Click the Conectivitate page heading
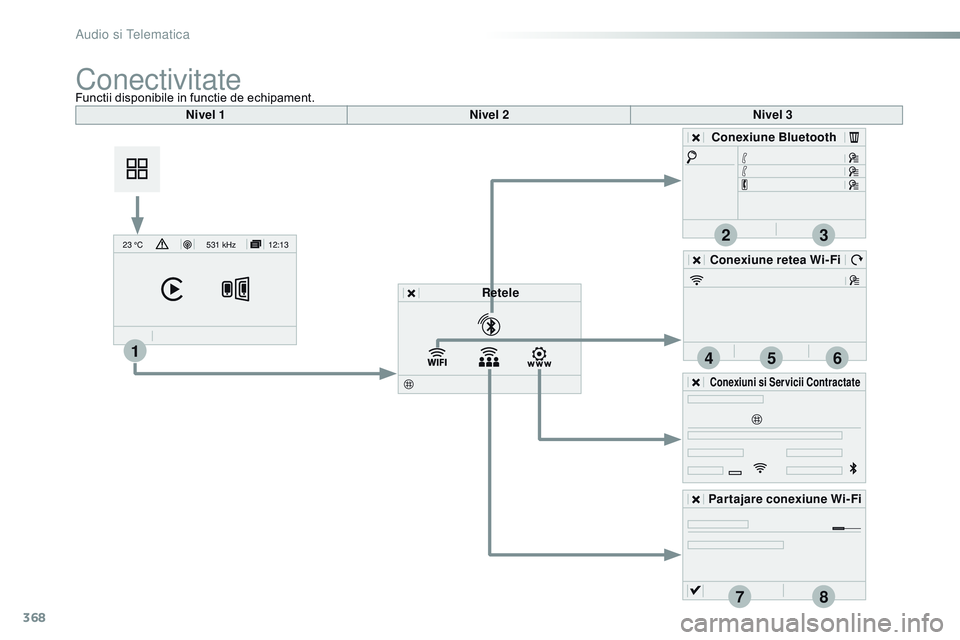The height and width of the screenshot is (640, 960). click(158, 79)
